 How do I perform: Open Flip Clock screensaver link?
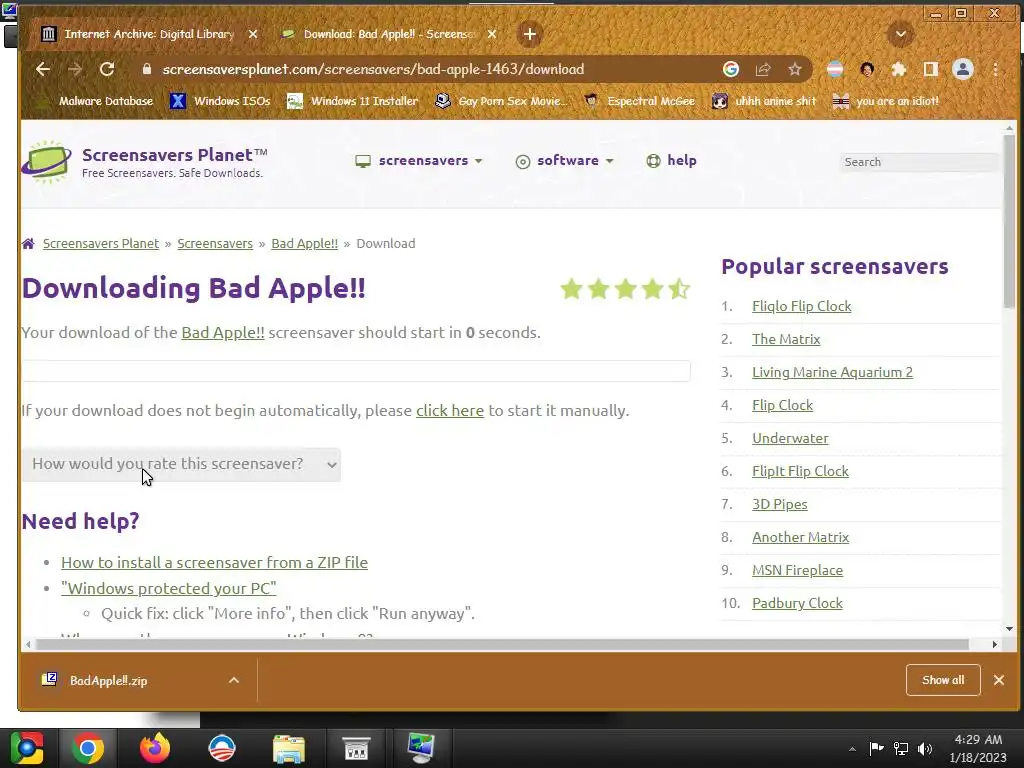tap(782, 405)
